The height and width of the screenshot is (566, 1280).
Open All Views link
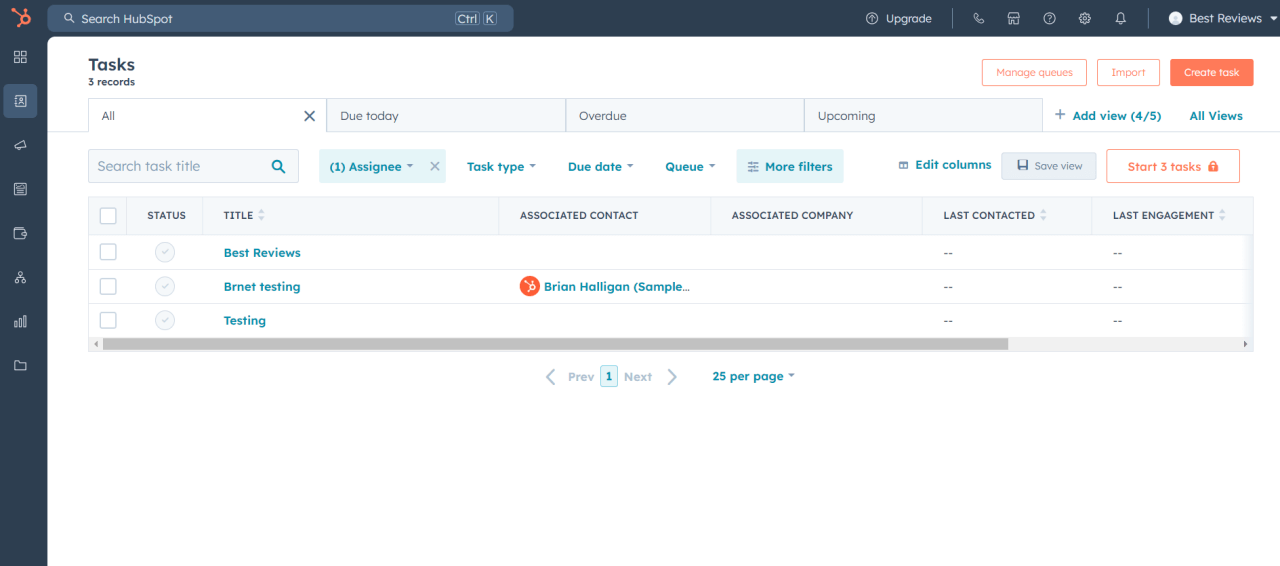pyautogui.click(x=1216, y=116)
